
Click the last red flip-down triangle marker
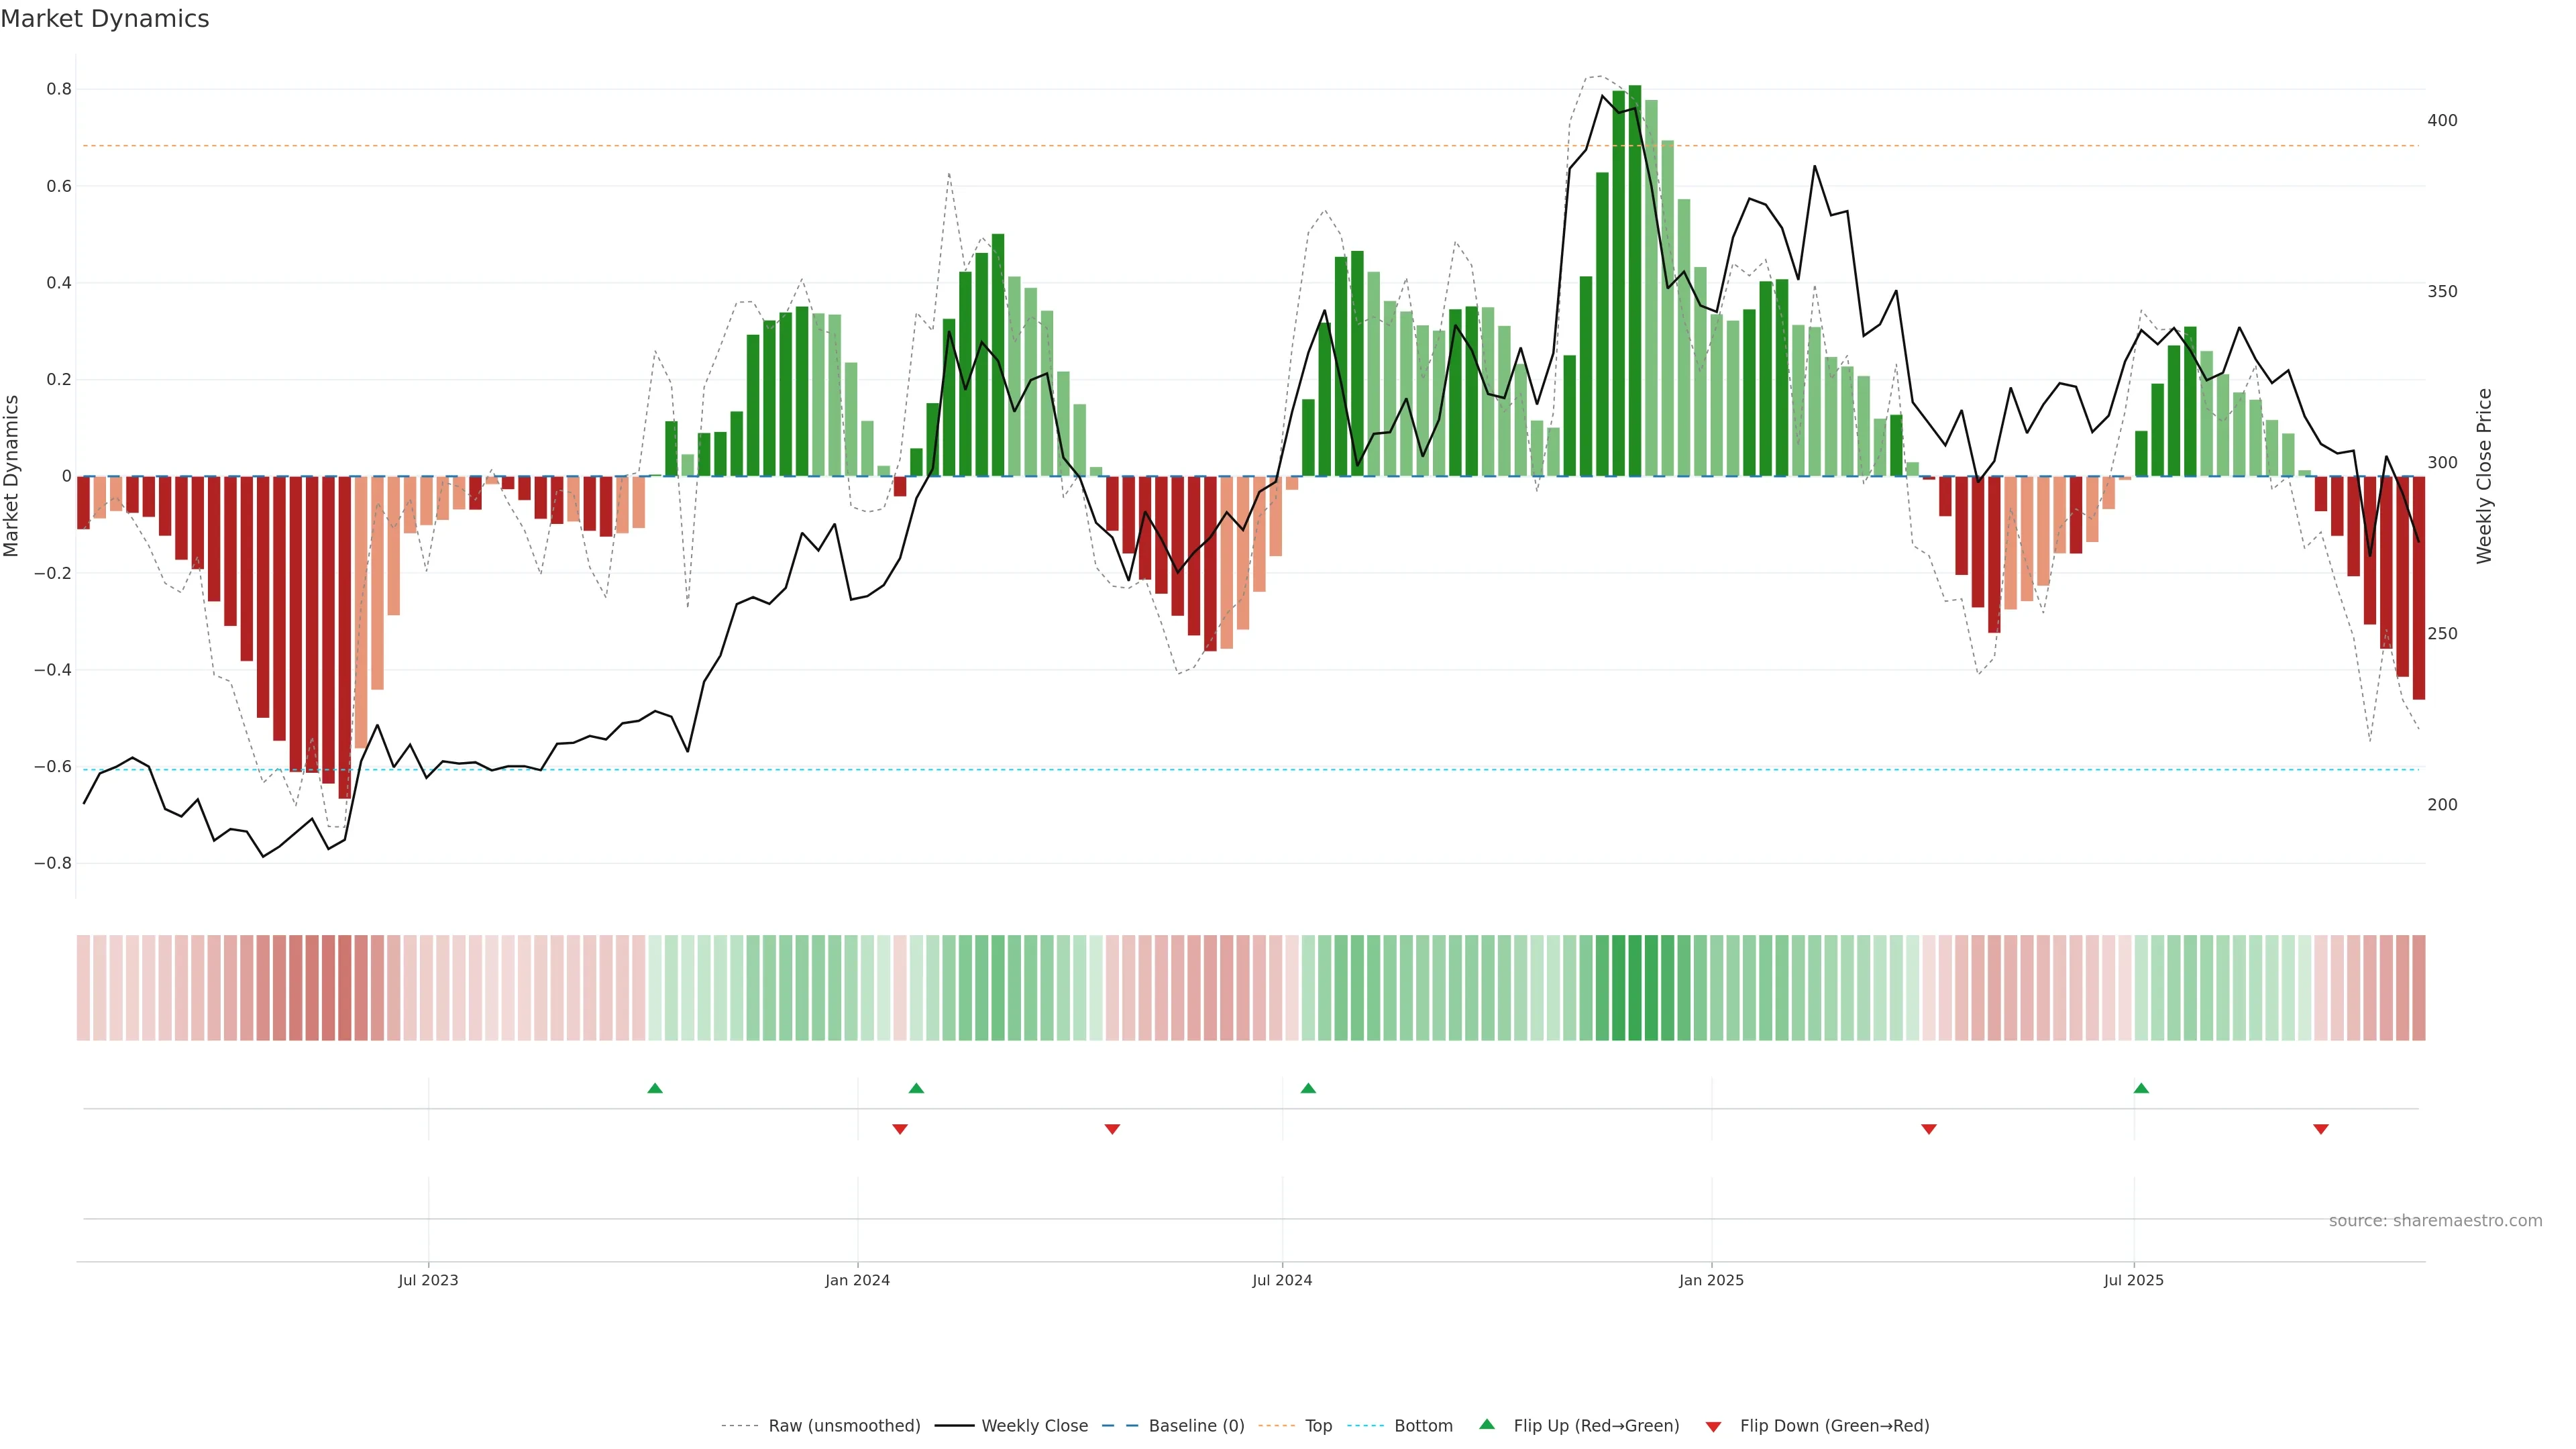(2321, 1129)
